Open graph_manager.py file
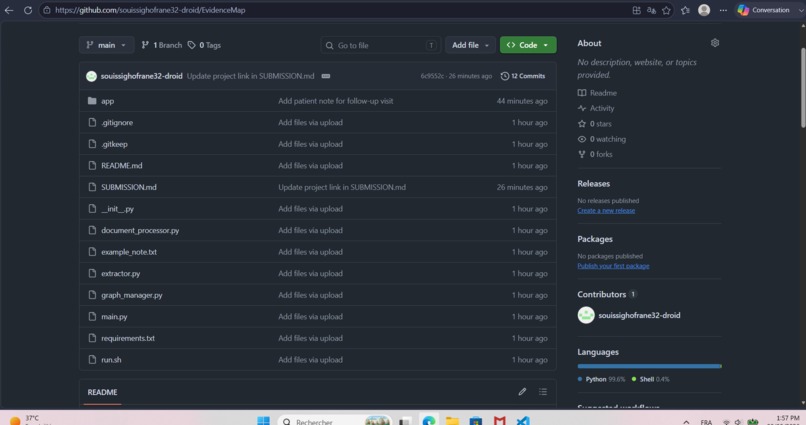Viewport: 806px width, 425px height. 132,295
